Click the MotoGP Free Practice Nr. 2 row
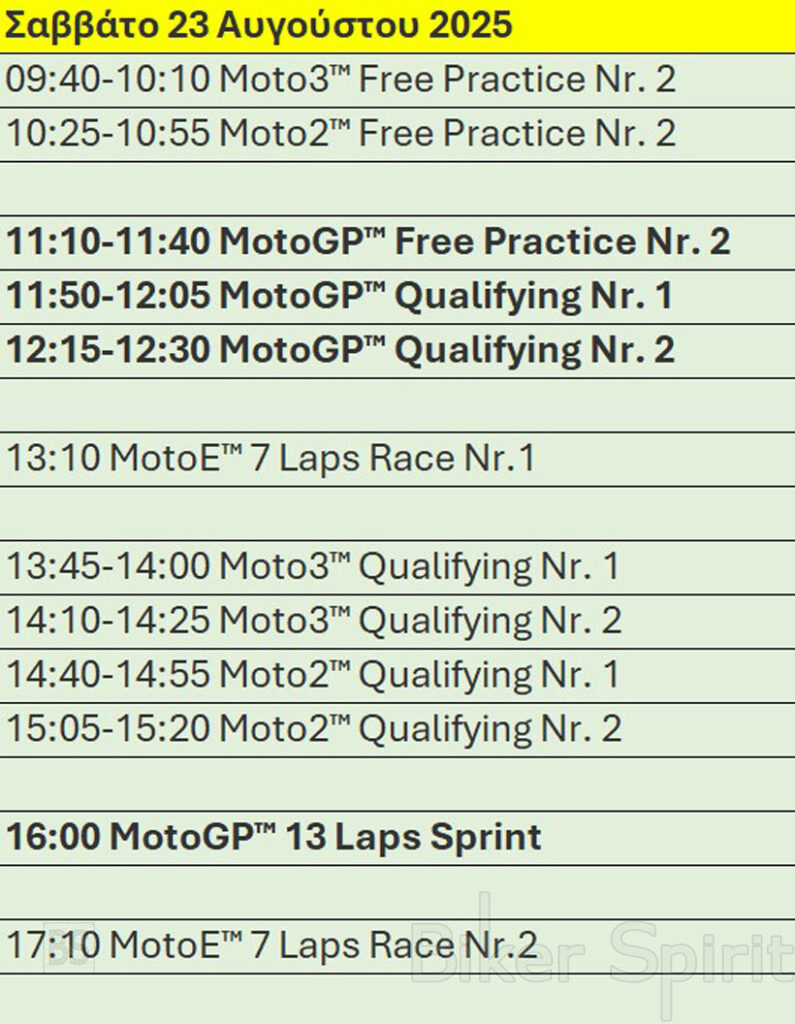This screenshot has width=795, height=1024. point(368,242)
